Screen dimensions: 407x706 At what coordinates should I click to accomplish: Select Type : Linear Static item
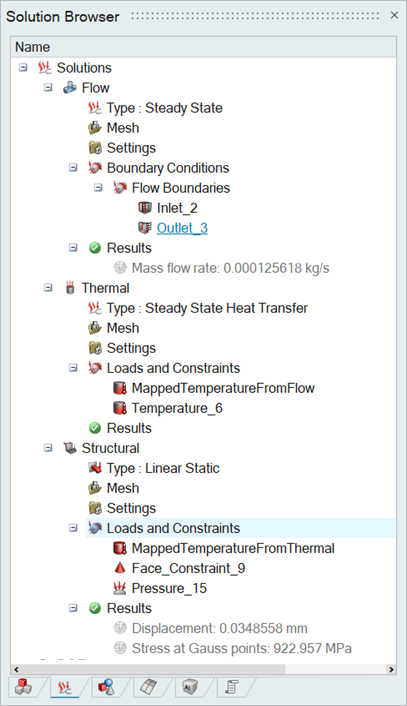[163, 468]
